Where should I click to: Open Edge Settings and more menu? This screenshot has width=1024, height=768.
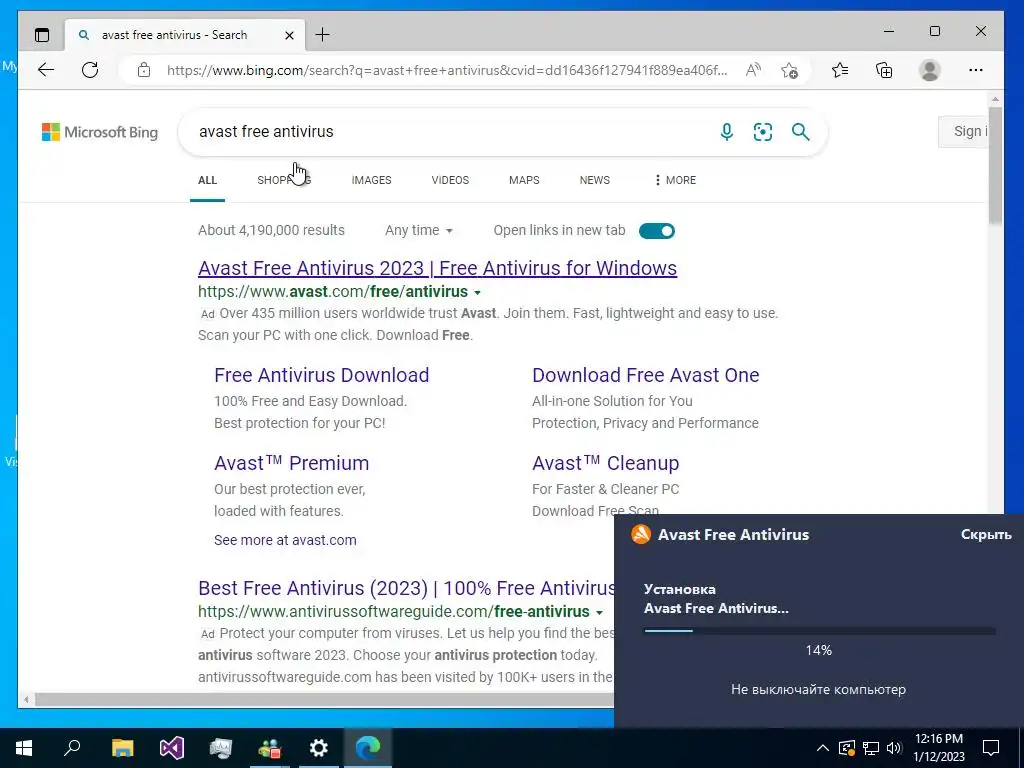[976, 70]
